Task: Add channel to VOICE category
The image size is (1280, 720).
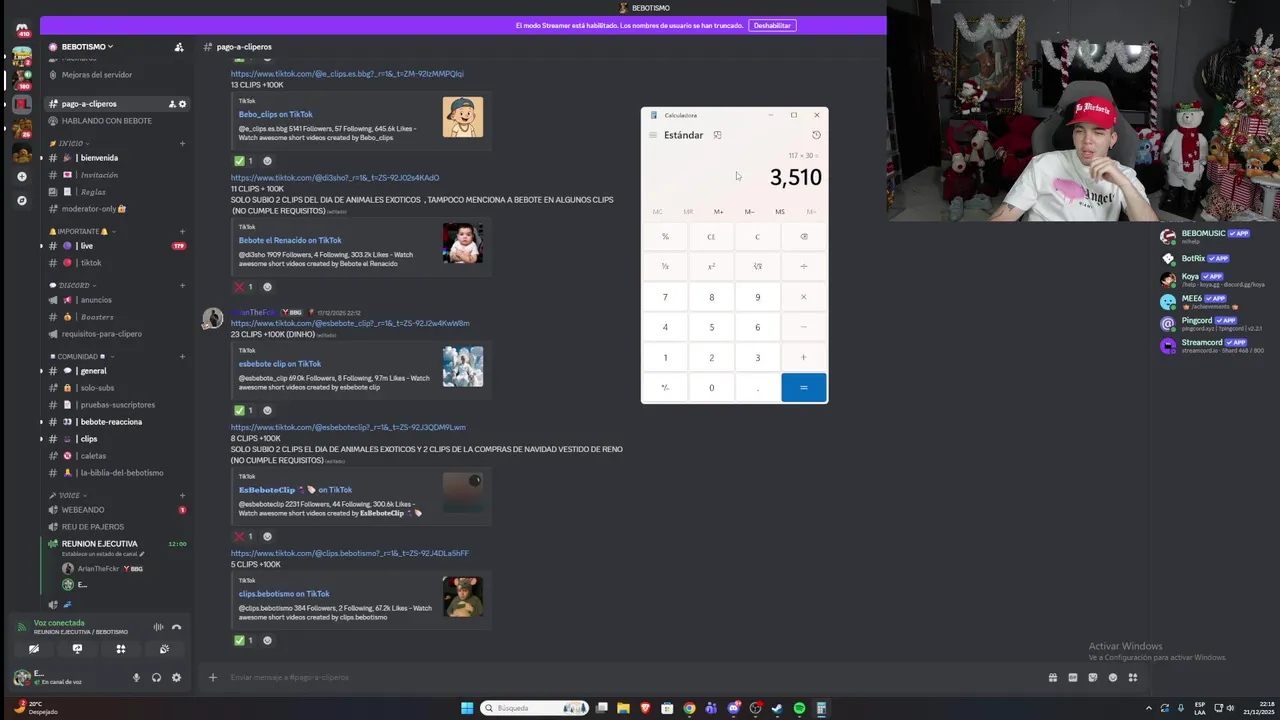Action: 182,496
